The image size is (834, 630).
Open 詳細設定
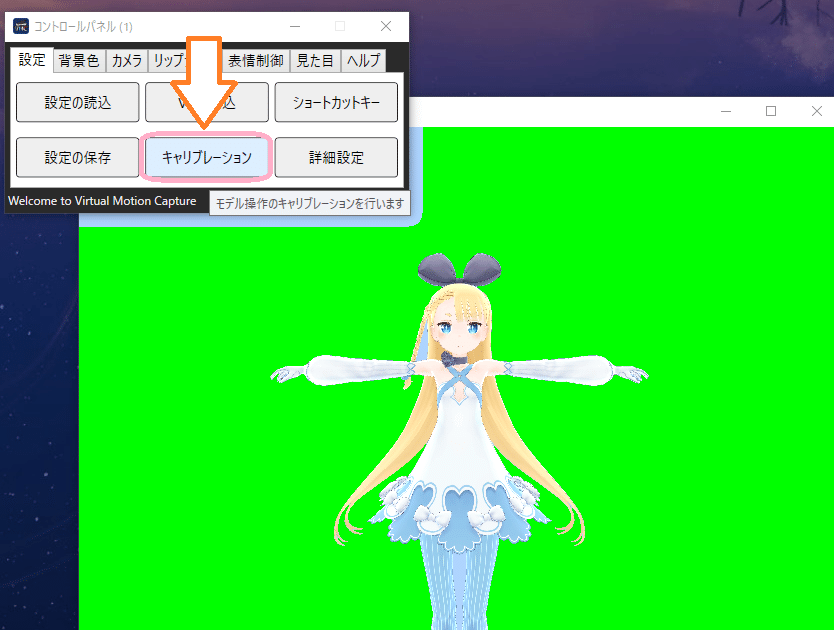[x=336, y=158]
